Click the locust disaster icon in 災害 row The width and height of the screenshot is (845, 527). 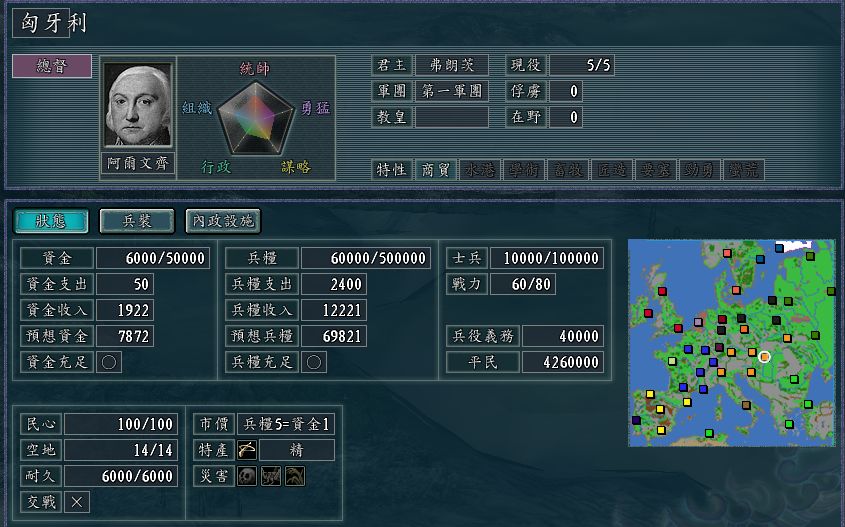coord(271,476)
